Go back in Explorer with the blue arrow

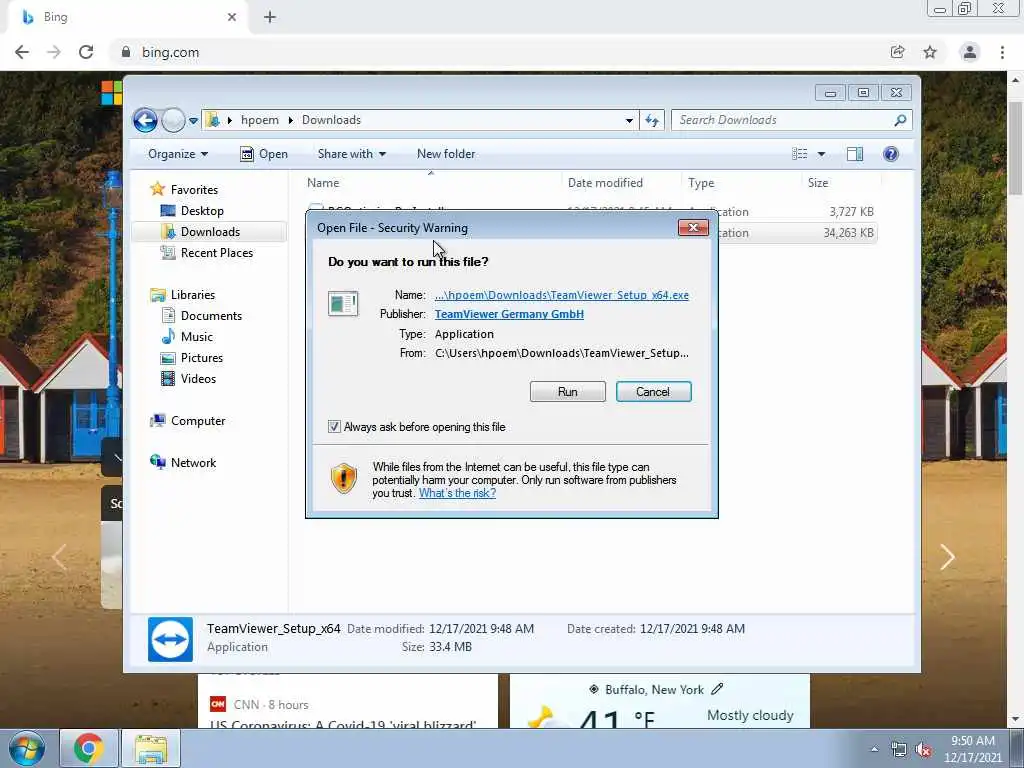145,120
